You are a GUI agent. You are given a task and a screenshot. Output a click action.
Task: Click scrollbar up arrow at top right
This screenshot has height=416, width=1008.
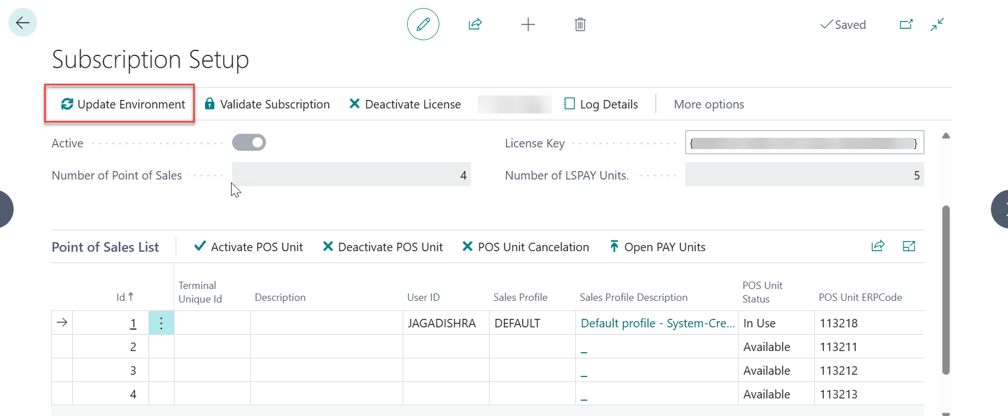945,136
